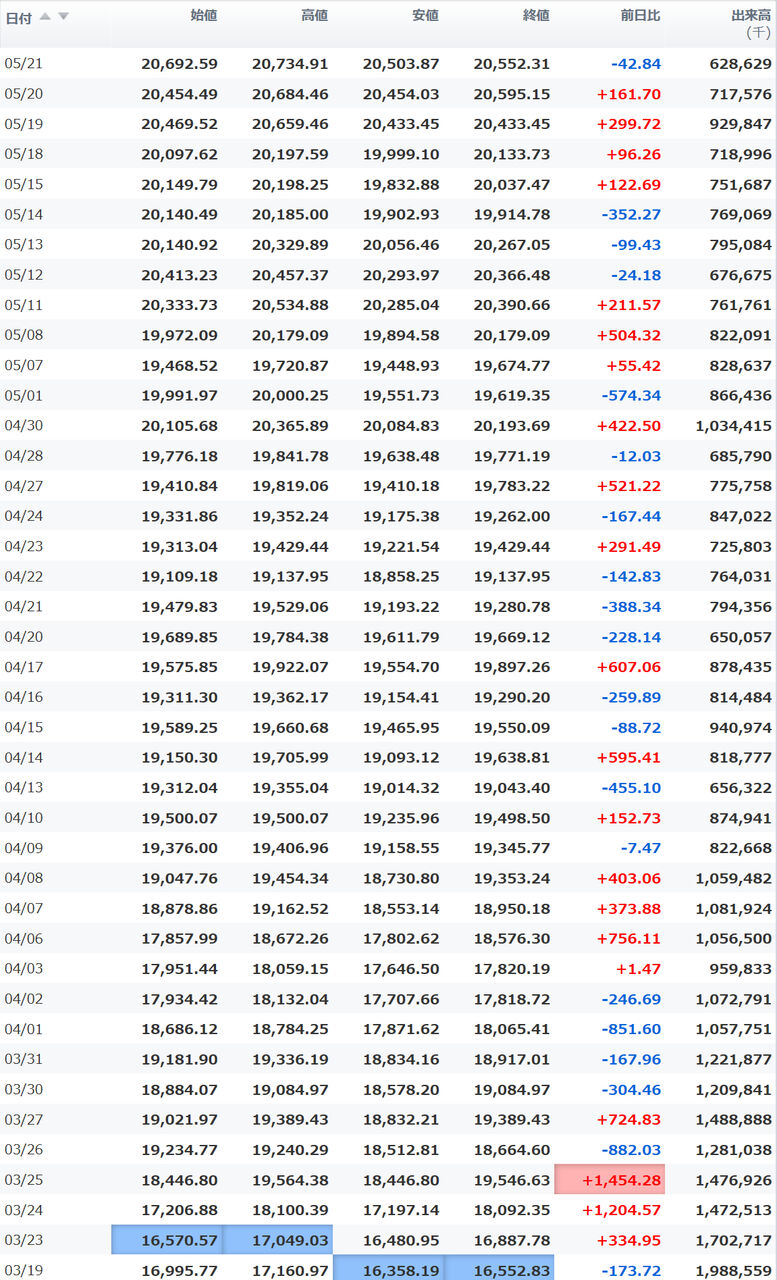Select the low price 18,858.25

(401, 576)
